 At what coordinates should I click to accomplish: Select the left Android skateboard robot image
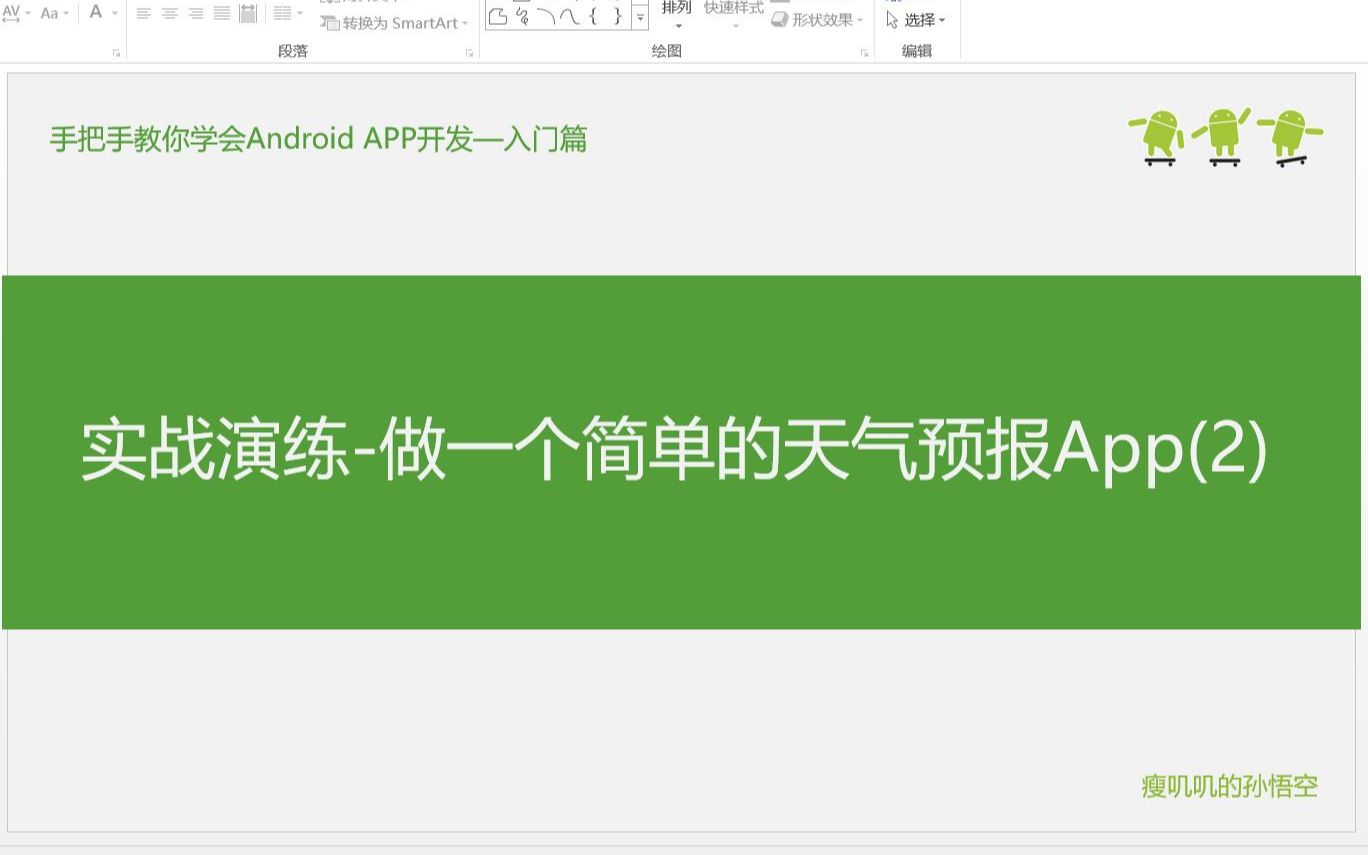click(x=1158, y=137)
